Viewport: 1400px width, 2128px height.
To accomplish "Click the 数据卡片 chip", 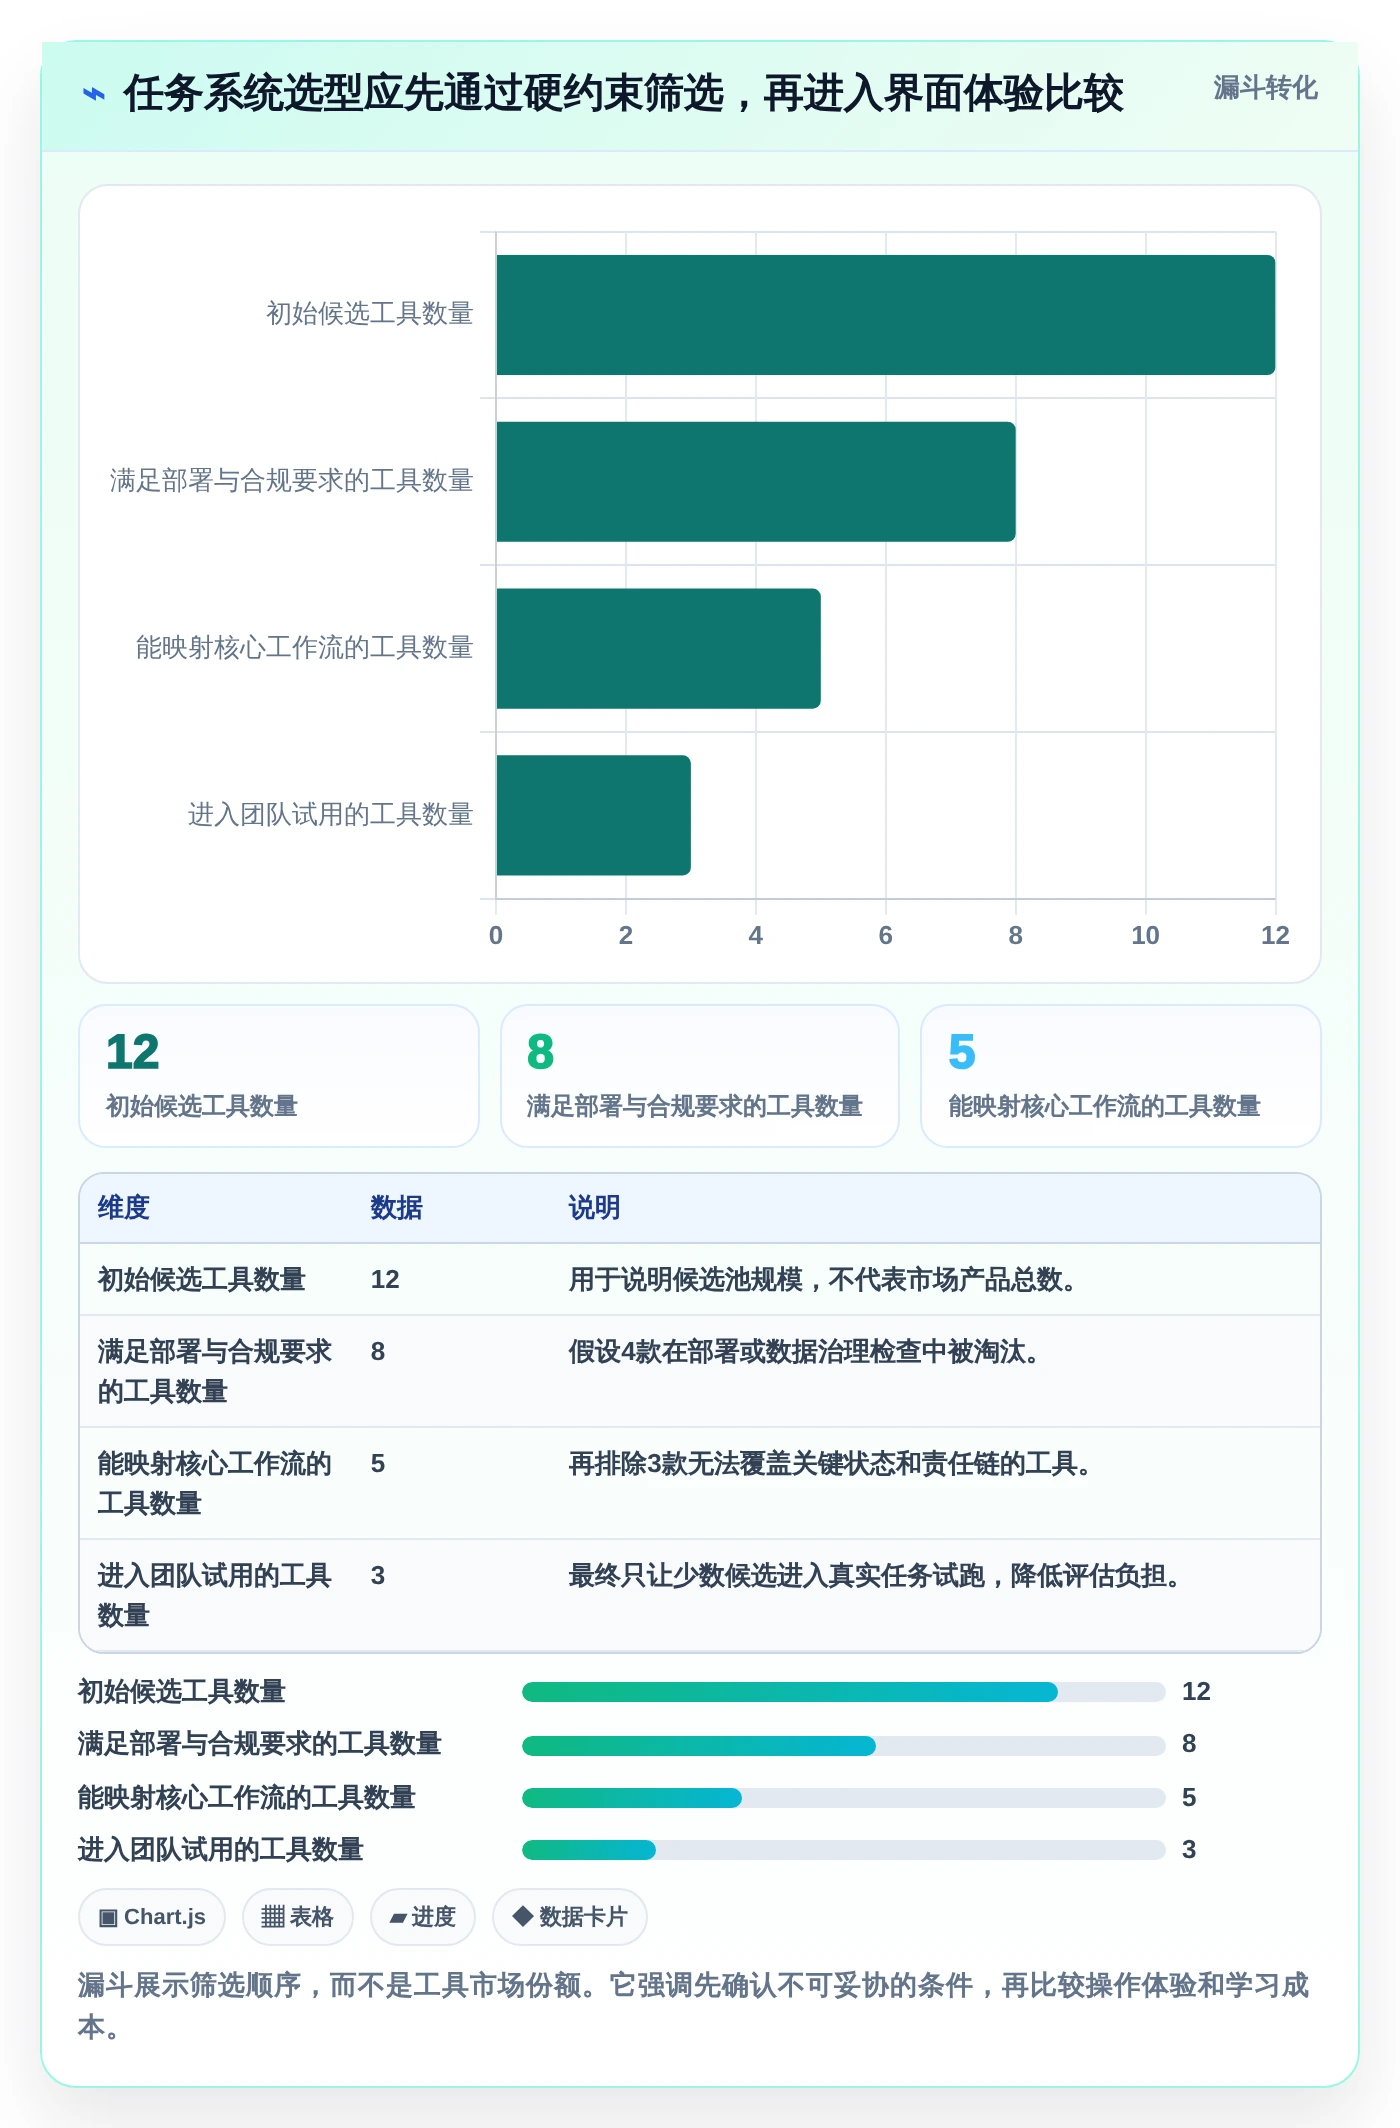I will (569, 1917).
